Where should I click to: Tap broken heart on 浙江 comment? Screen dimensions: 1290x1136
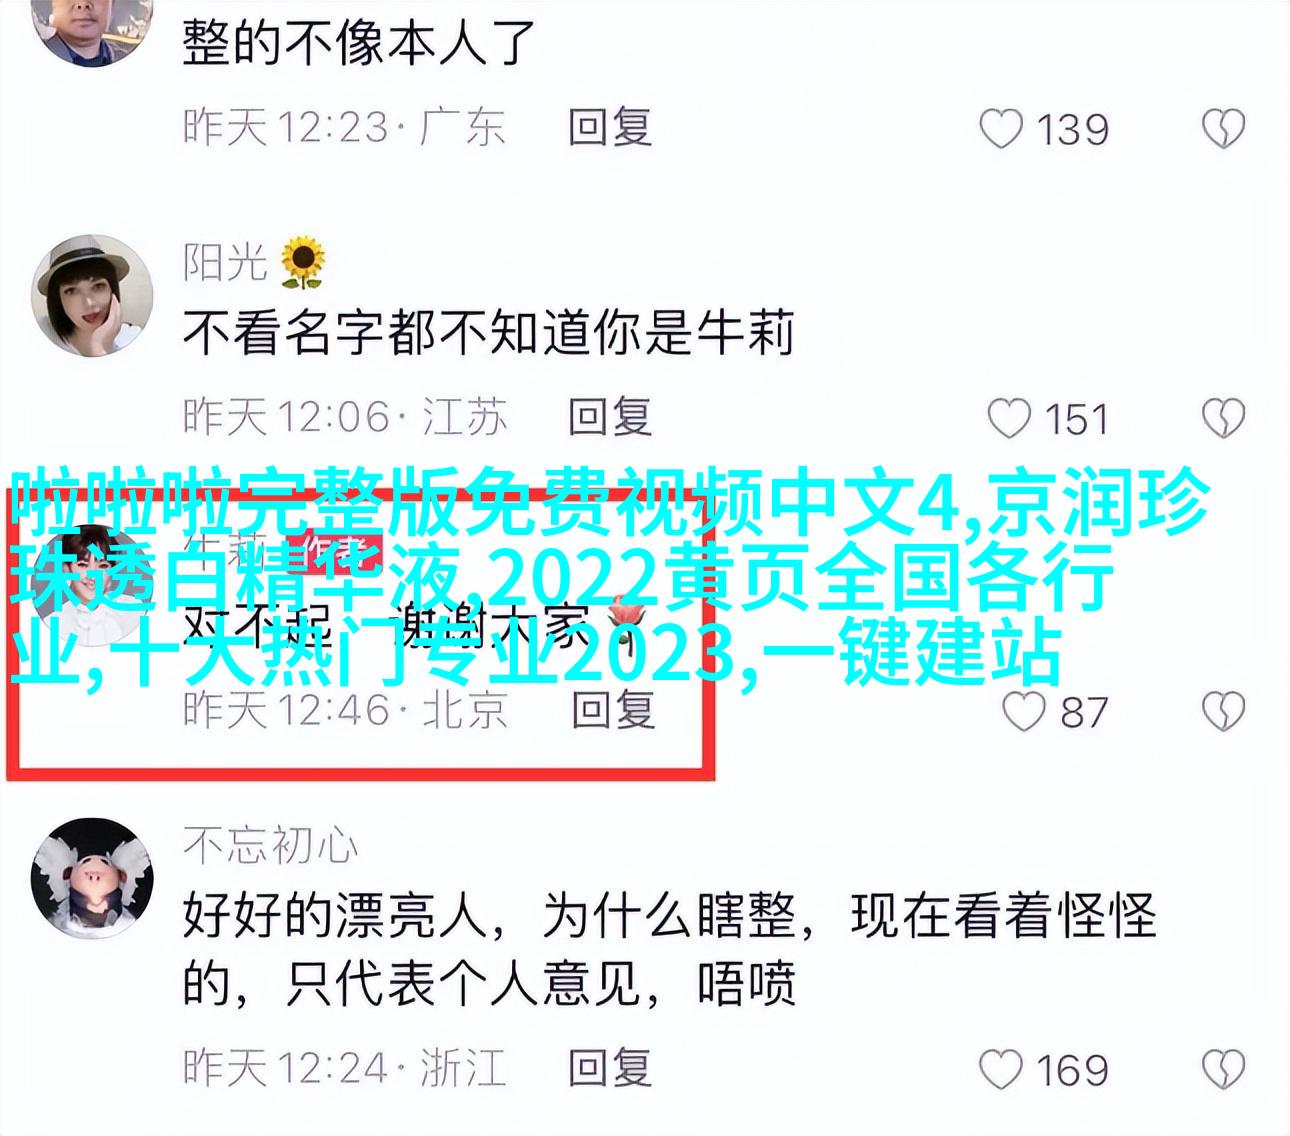pos(1223,1069)
